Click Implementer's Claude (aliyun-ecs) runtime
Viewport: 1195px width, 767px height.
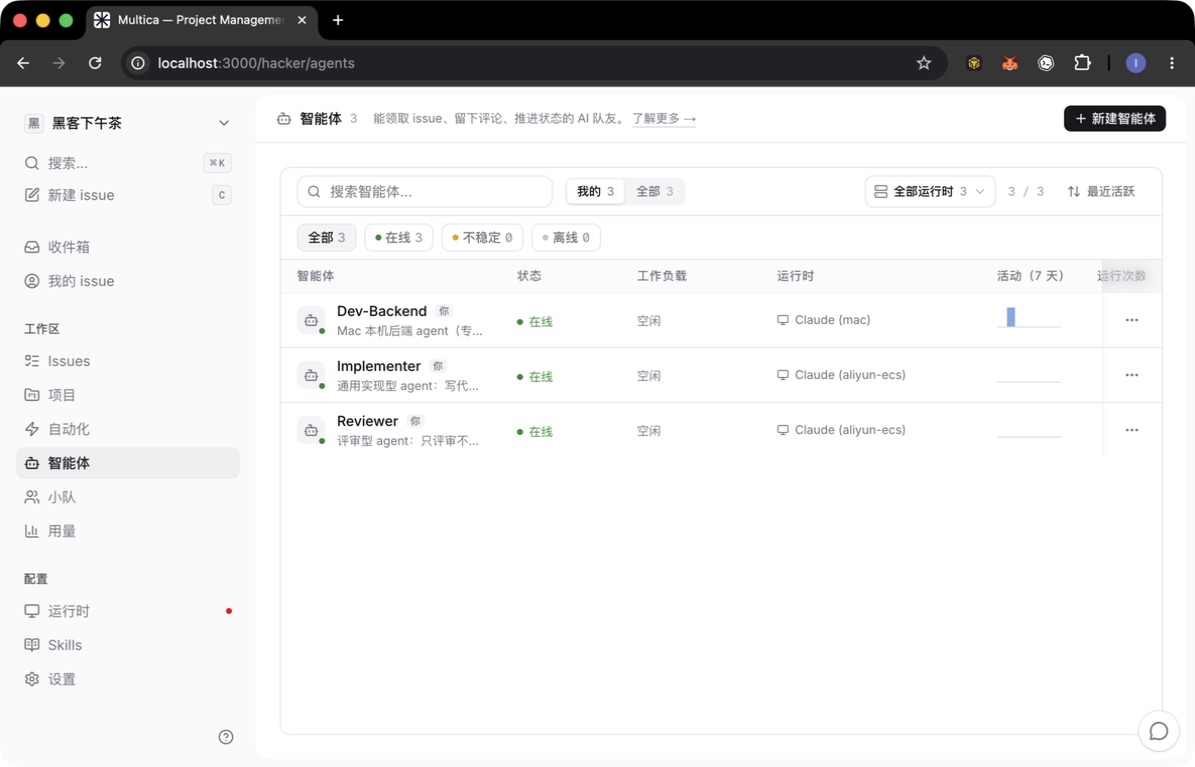point(841,374)
